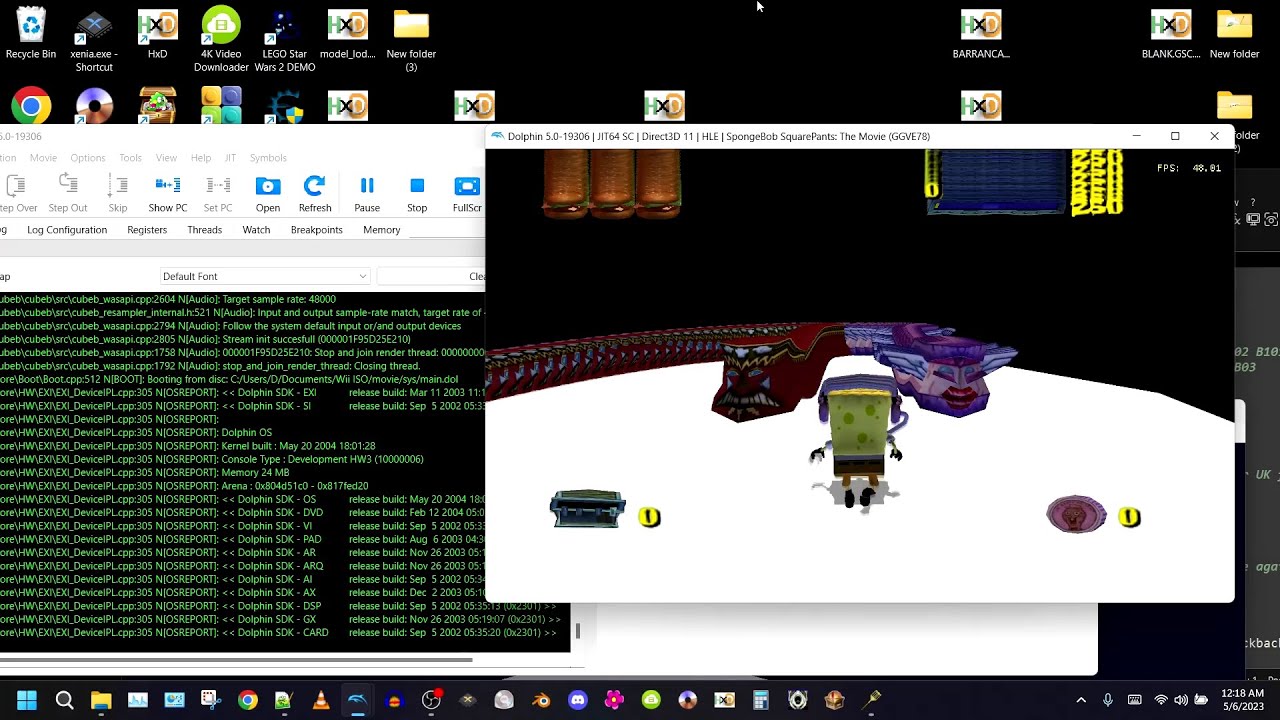Open the Windows Start menu
This screenshot has height=720, width=1280.
pos(27,700)
